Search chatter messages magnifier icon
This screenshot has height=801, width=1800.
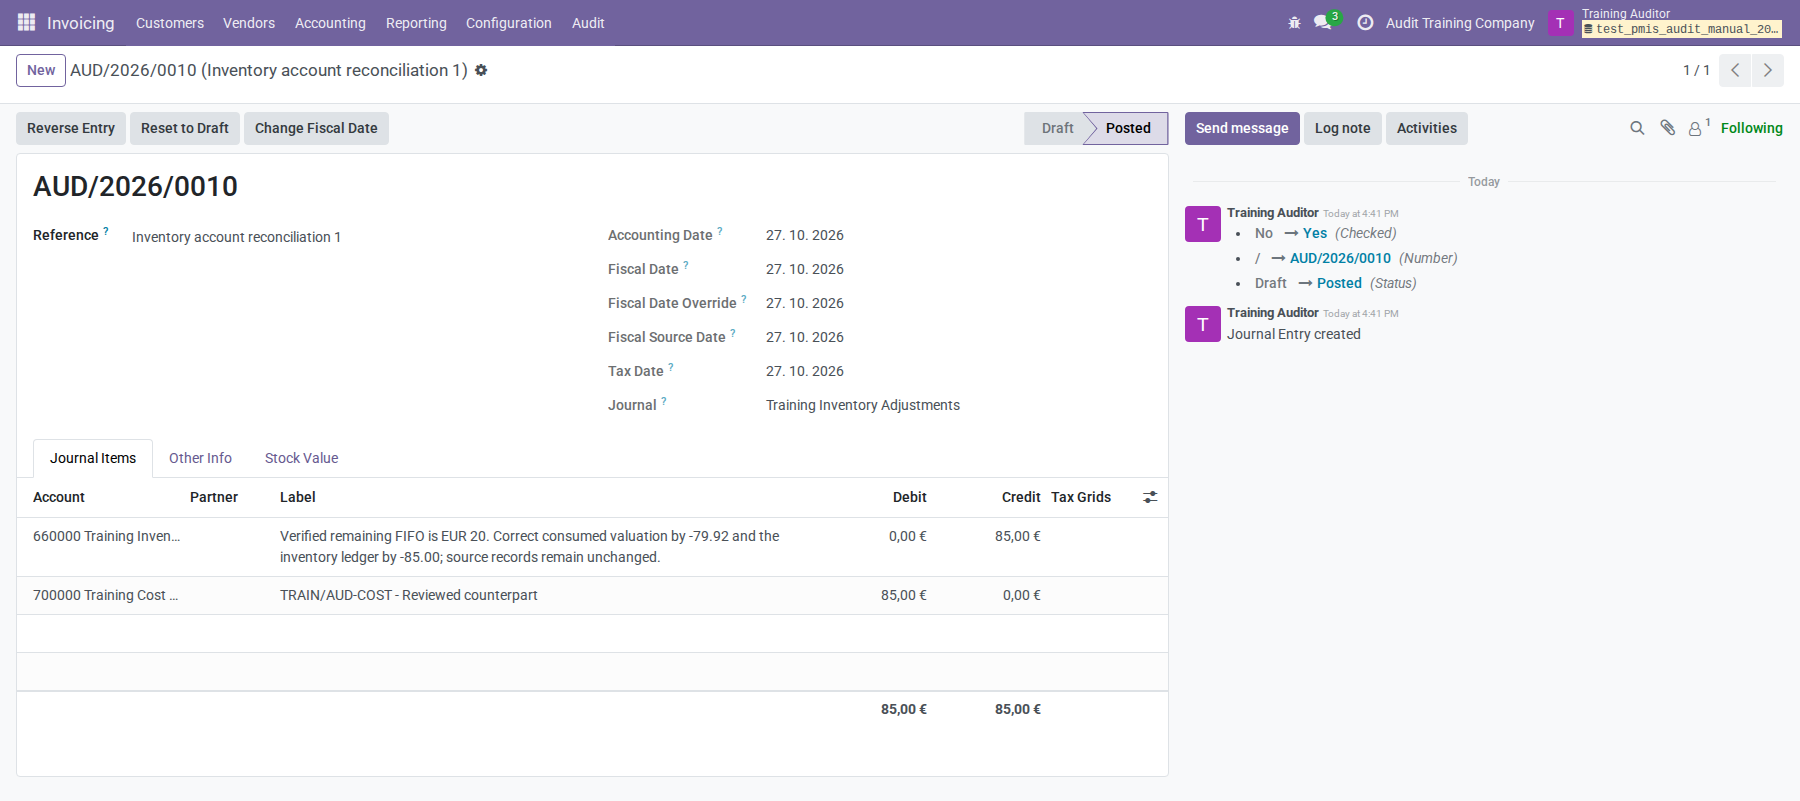1637,128
